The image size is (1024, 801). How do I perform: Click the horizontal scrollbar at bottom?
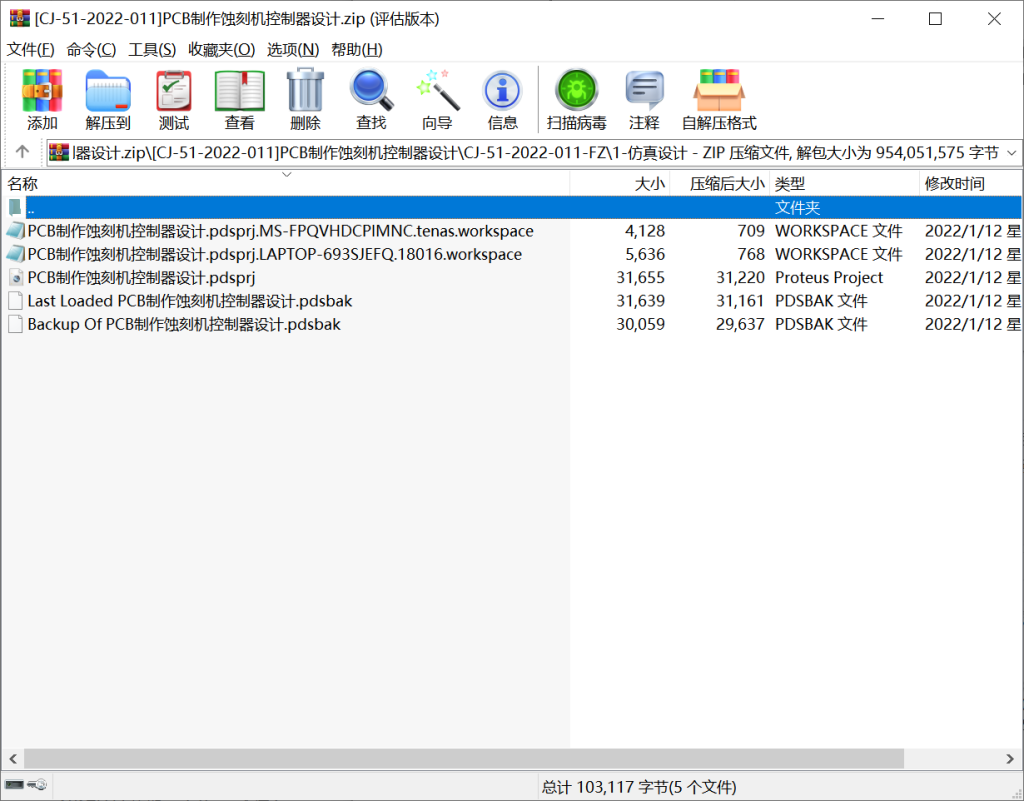[x=465, y=759]
